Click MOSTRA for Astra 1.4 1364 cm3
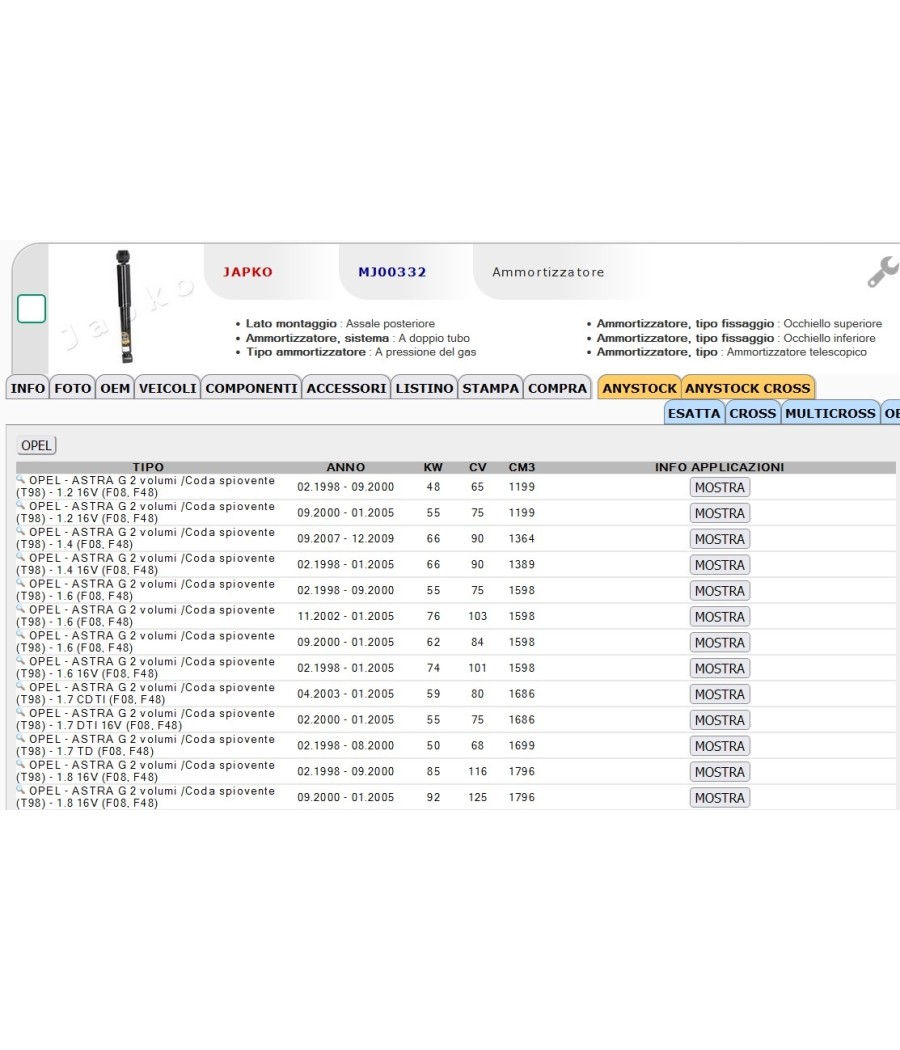Image resolution: width=900 pixels, height=1050 pixels. pos(720,539)
